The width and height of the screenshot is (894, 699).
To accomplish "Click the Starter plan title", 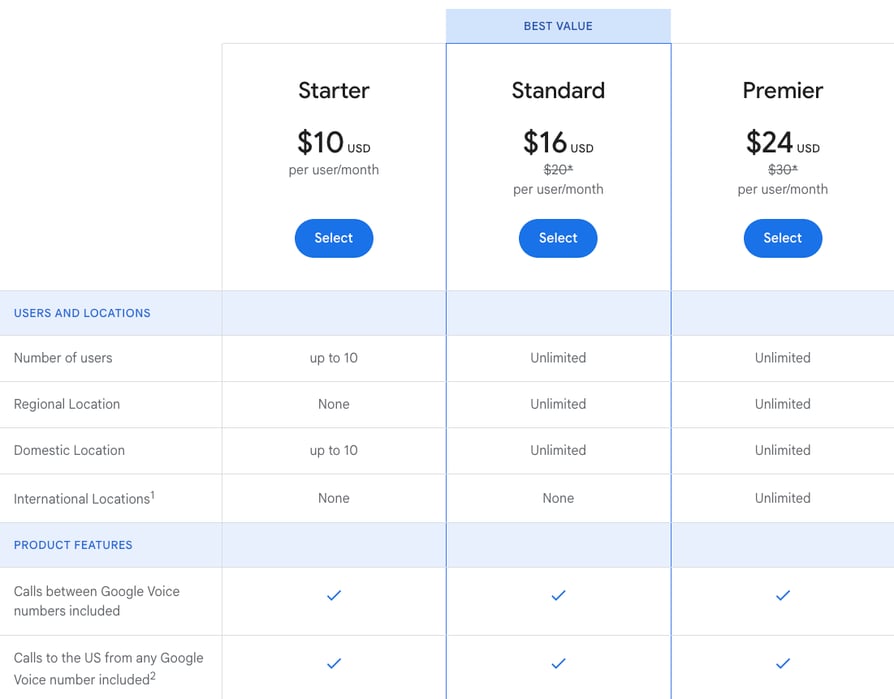I will [x=334, y=91].
